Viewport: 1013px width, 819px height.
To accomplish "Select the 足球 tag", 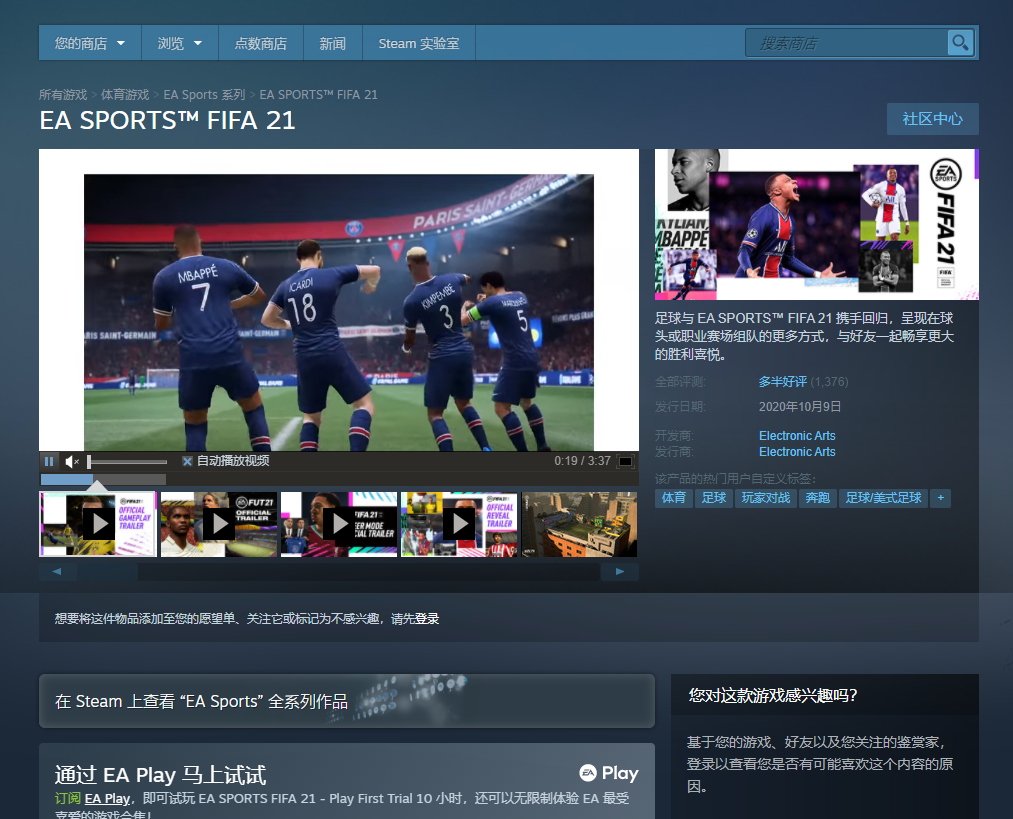I will point(714,498).
